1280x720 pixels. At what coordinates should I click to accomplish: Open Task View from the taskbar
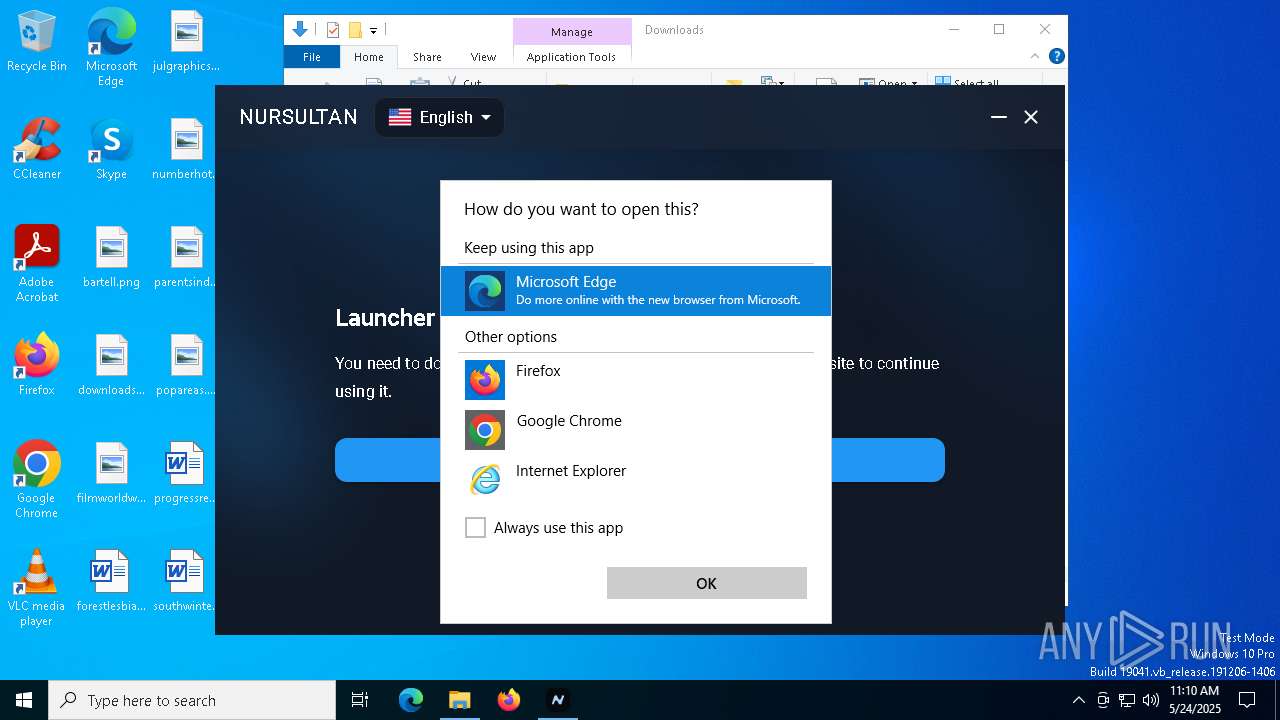tap(360, 700)
